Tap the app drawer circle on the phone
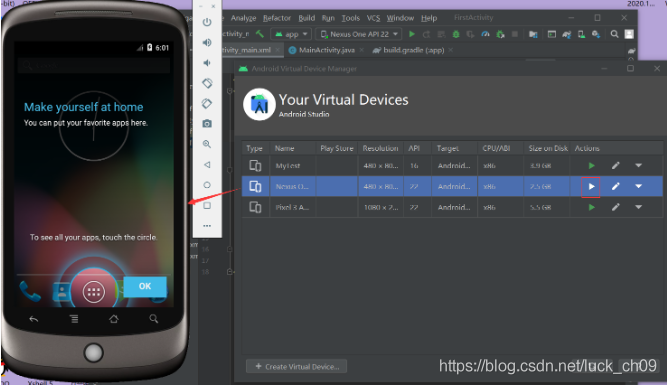The width and height of the screenshot is (667, 385). pyautogui.click(x=94, y=291)
